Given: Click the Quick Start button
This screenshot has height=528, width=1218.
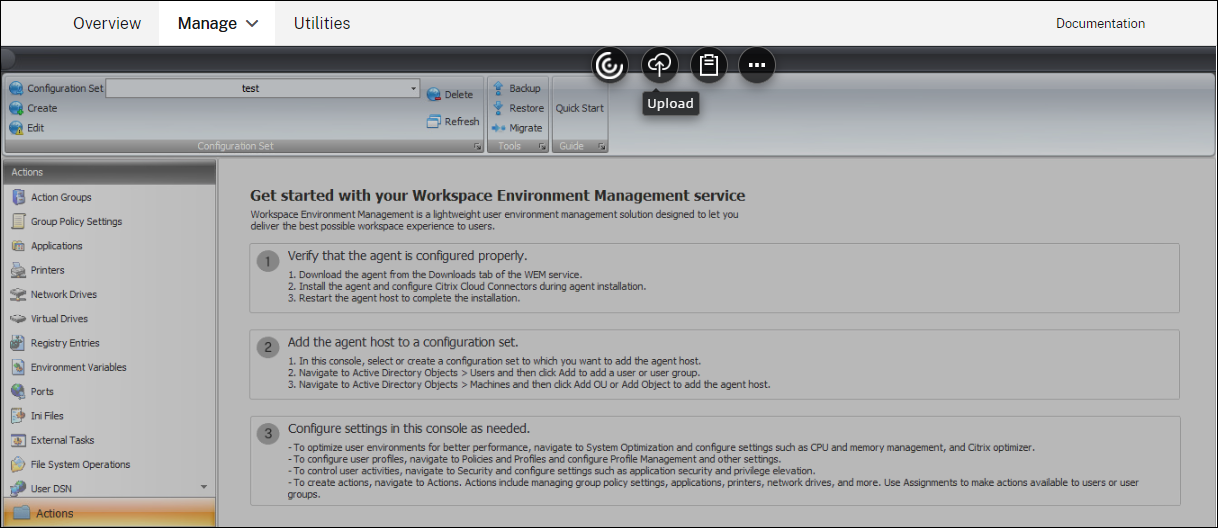Looking at the screenshot, I should (580, 108).
